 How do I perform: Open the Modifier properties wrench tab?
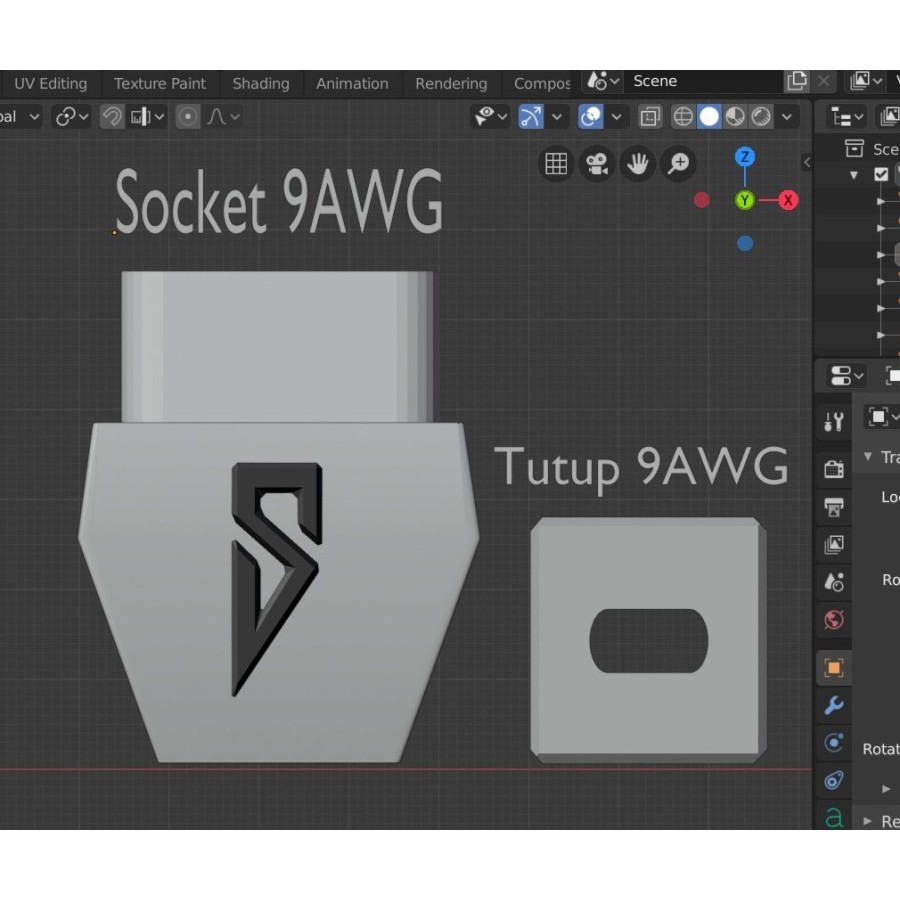[x=834, y=706]
